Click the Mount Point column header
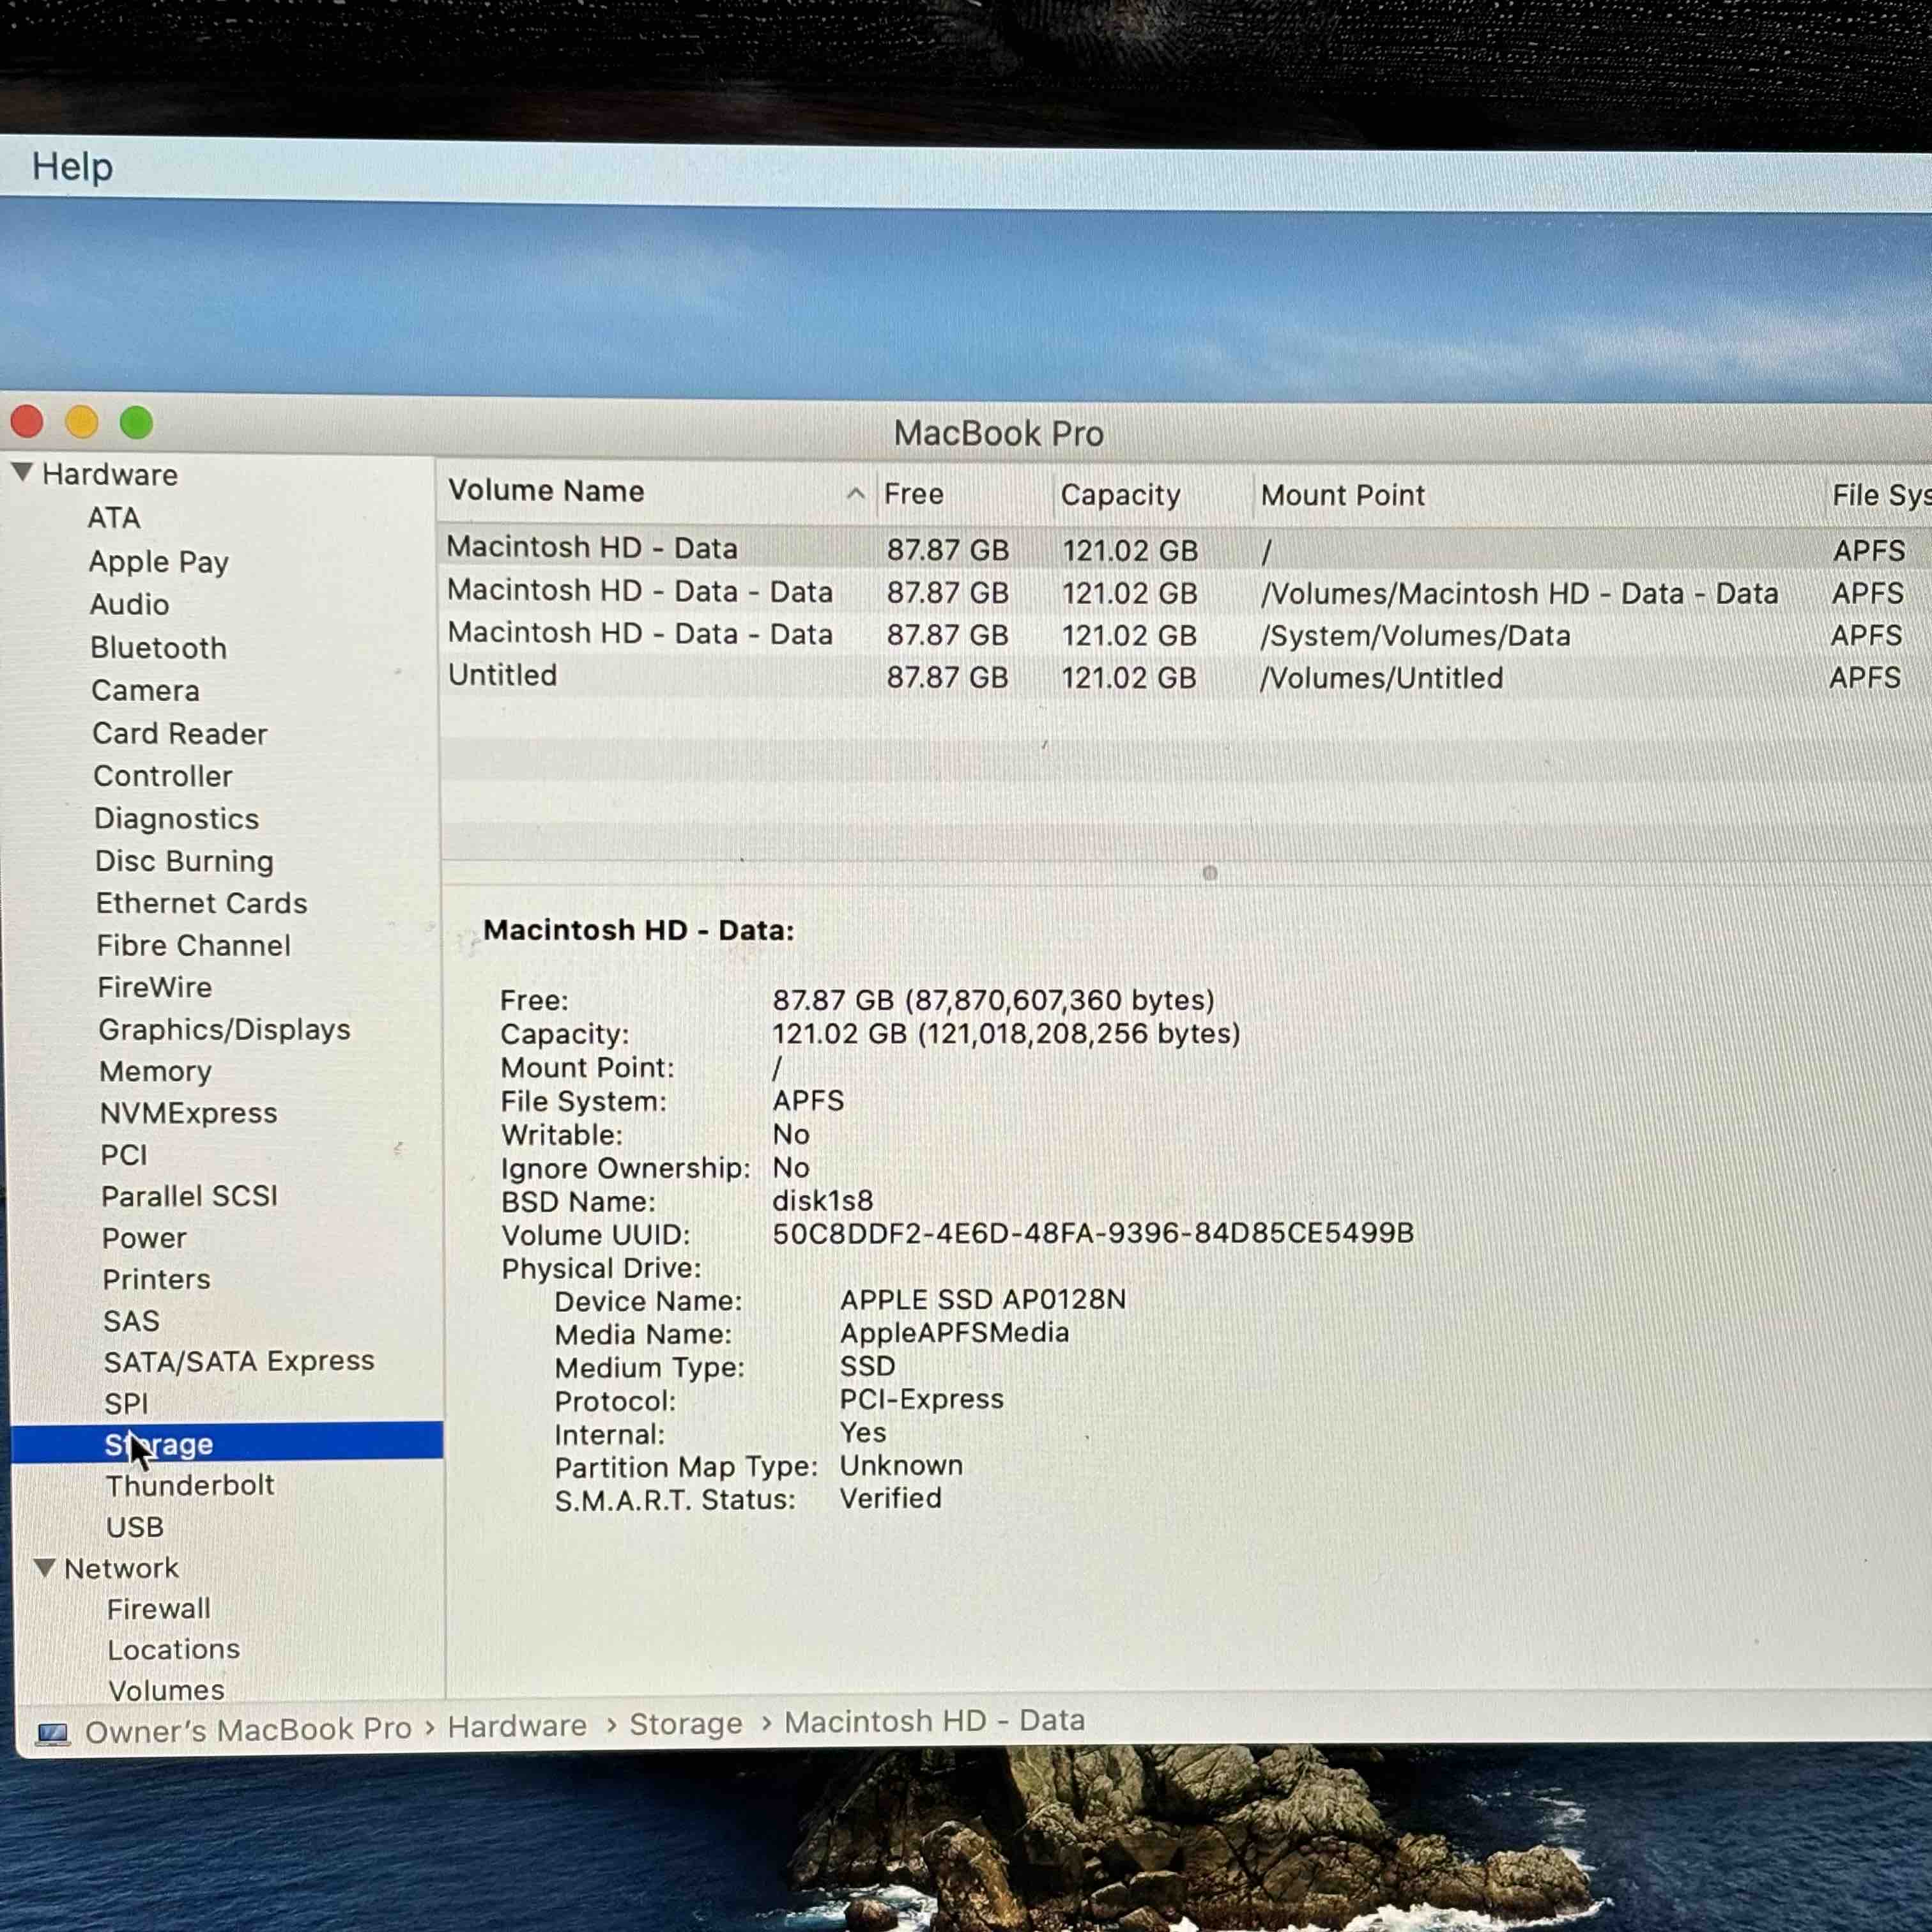The width and height of the screenshot is (1932, 1932). pyautogui.click(x=1342, y=495)
